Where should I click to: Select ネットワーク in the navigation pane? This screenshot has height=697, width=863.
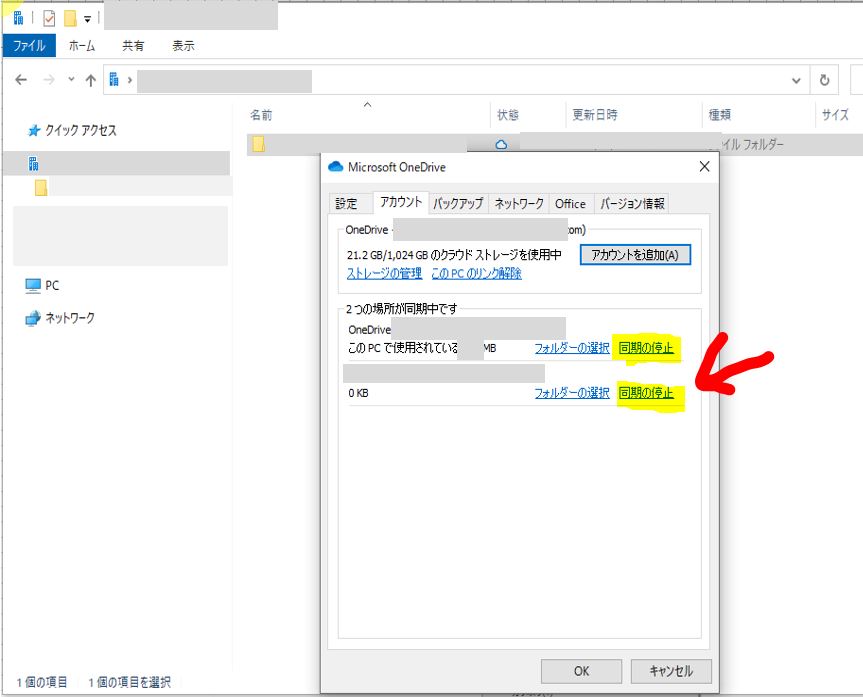pyautogui.click(x=70, y=318)
